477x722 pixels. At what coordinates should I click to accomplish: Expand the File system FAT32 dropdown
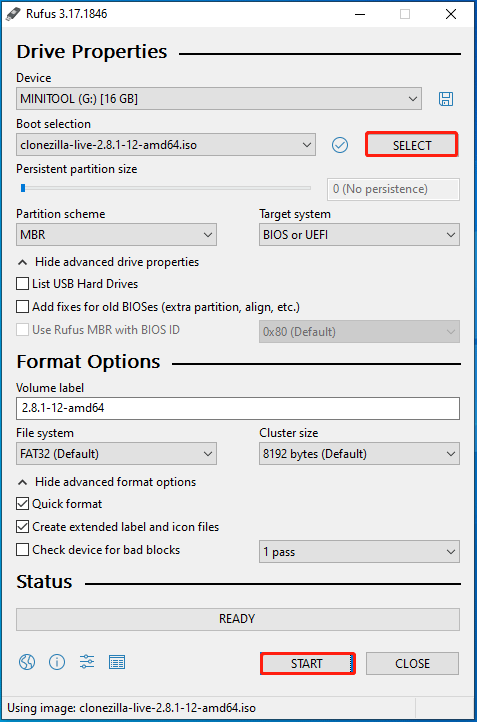[x=116, y=454]
